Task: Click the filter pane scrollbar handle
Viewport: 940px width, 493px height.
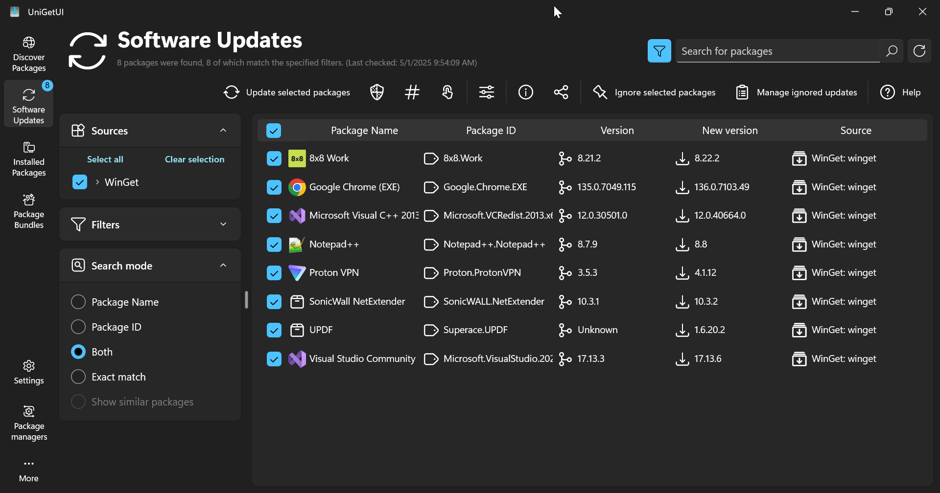Action: point(246,300)
